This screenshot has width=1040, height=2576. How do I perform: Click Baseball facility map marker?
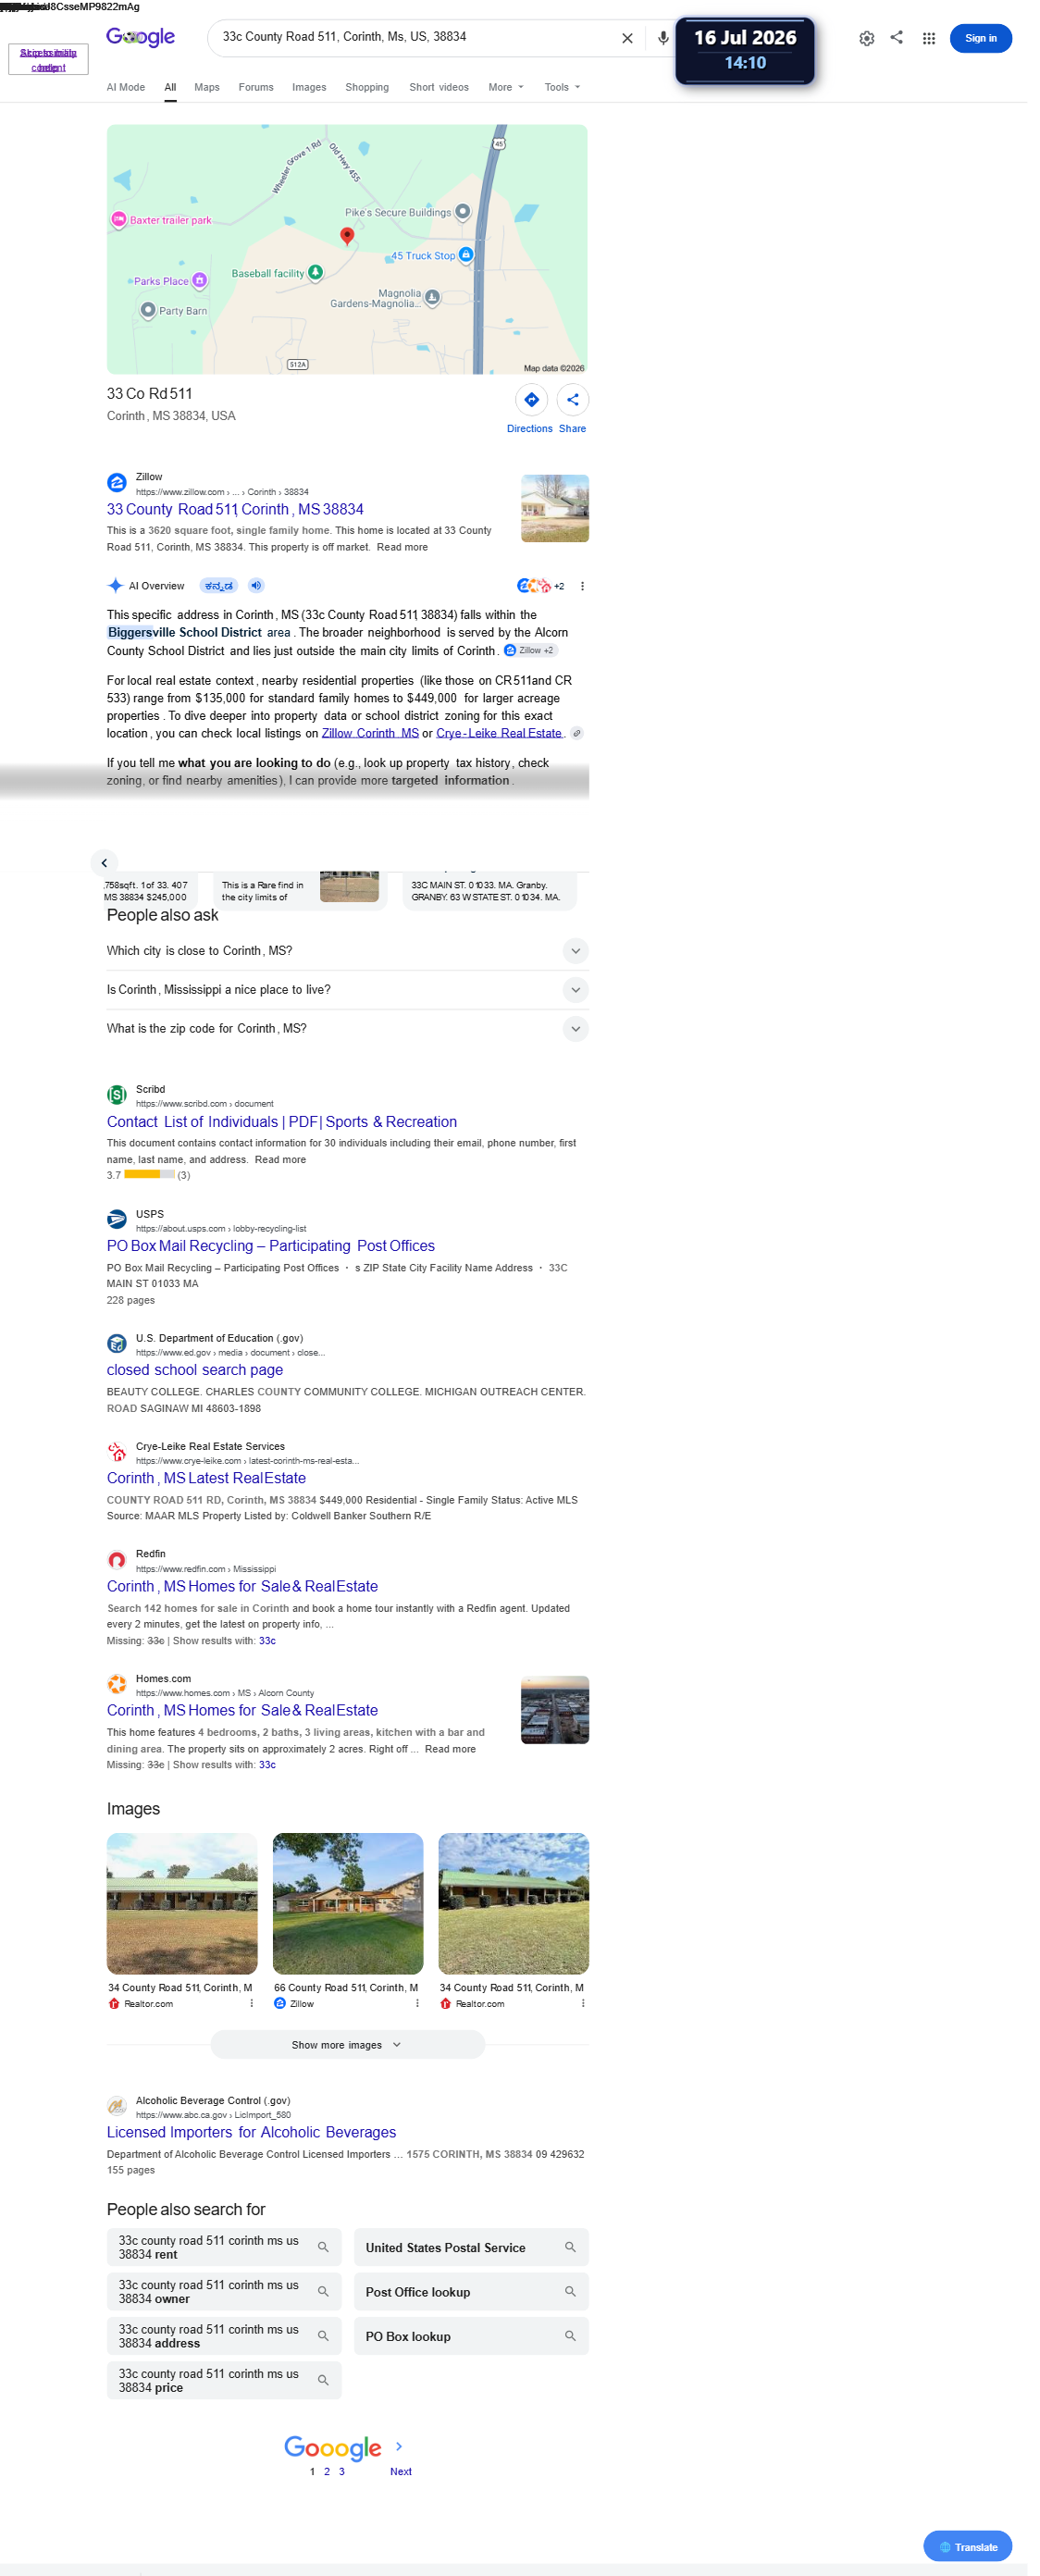pyautogui.click(x=316, y=272)
